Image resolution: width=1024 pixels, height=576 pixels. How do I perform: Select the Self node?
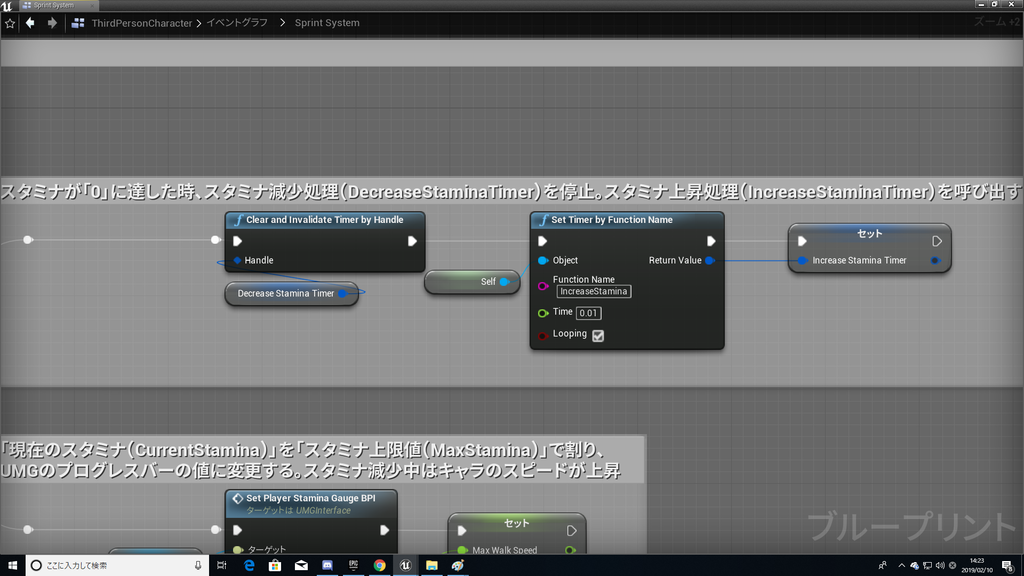pos(471,282)
